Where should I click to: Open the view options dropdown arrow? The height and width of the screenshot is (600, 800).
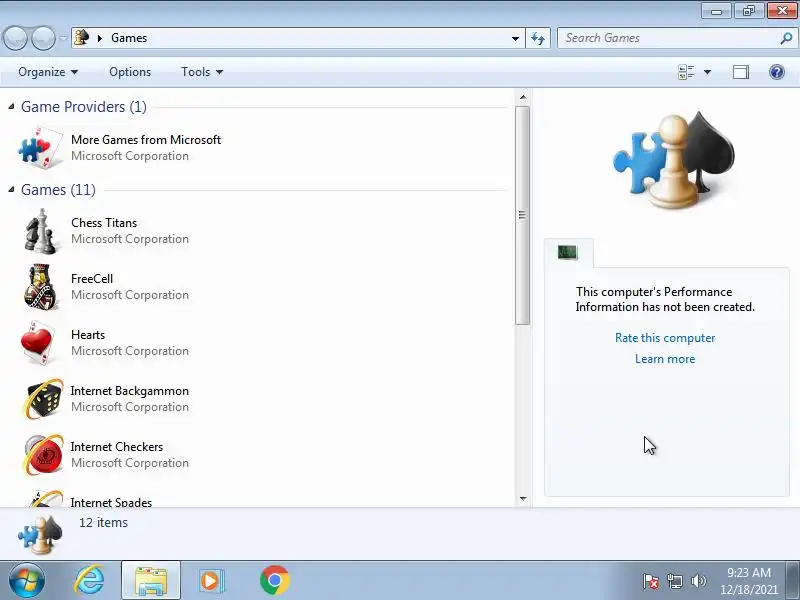[707, 72]
